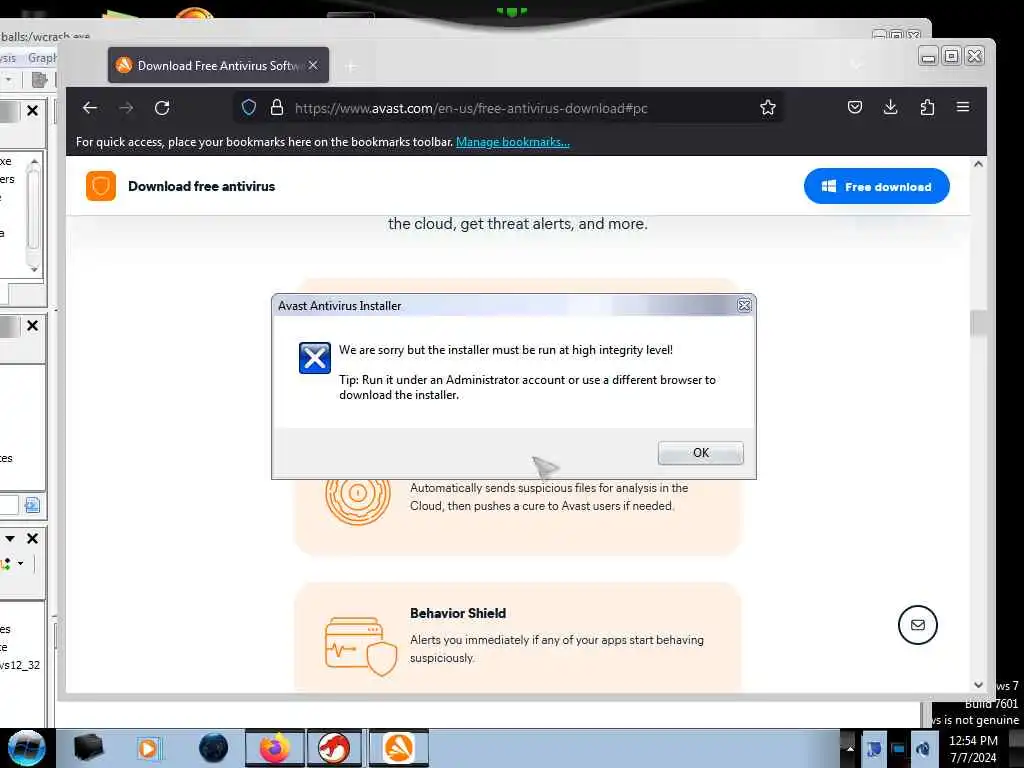Click OK in the Avast installer dialog

click(x=700, y=453)
